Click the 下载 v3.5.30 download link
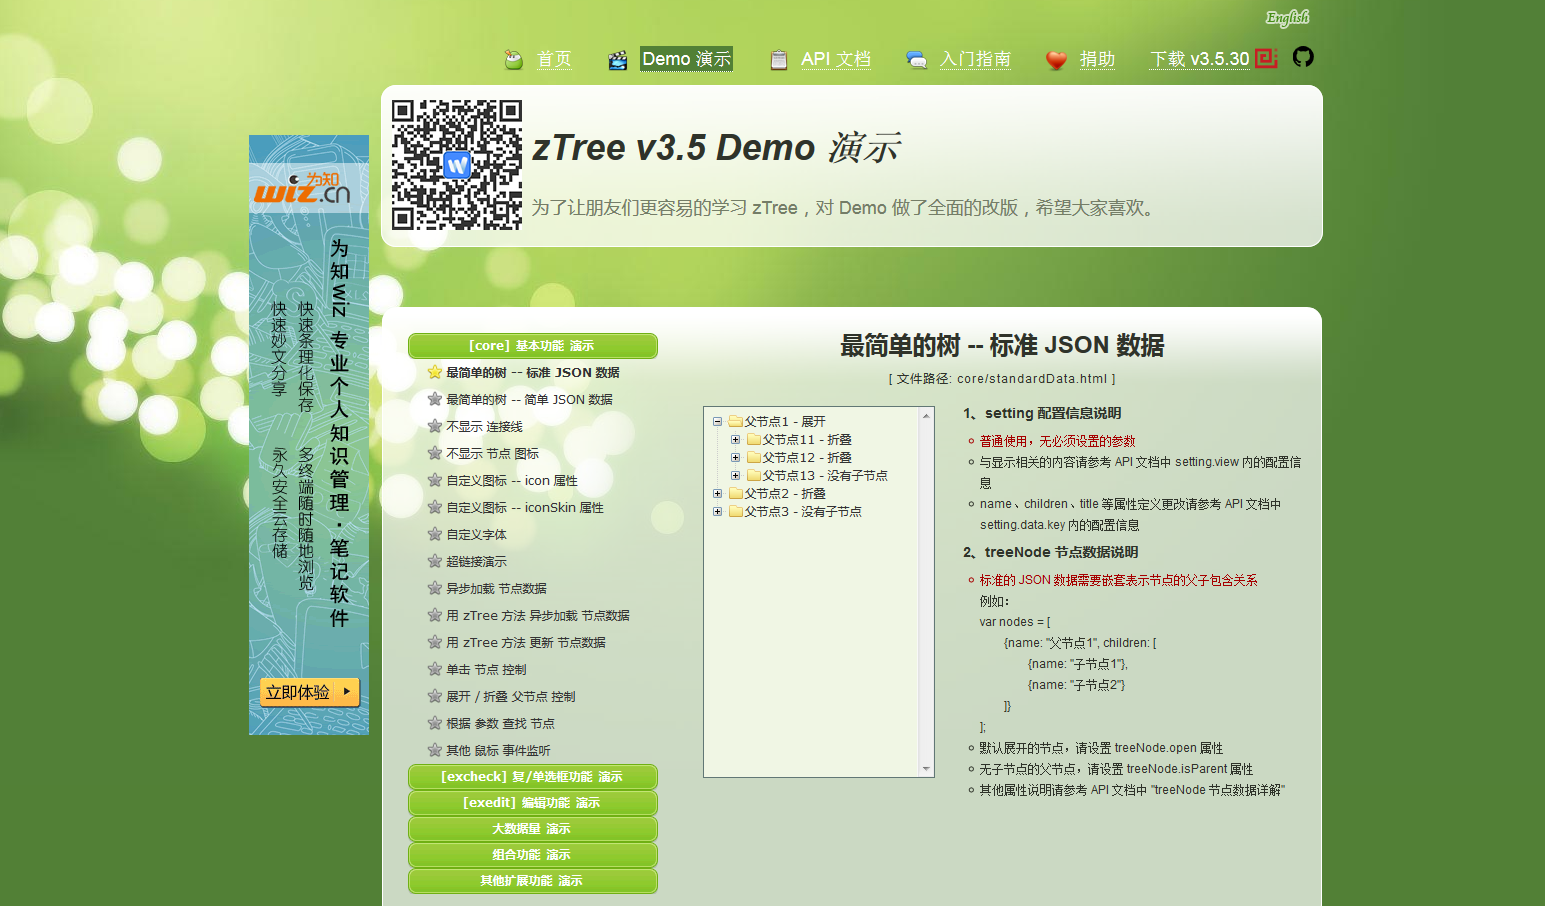Screen dimensions: 1545x906 coord(1200,59)
